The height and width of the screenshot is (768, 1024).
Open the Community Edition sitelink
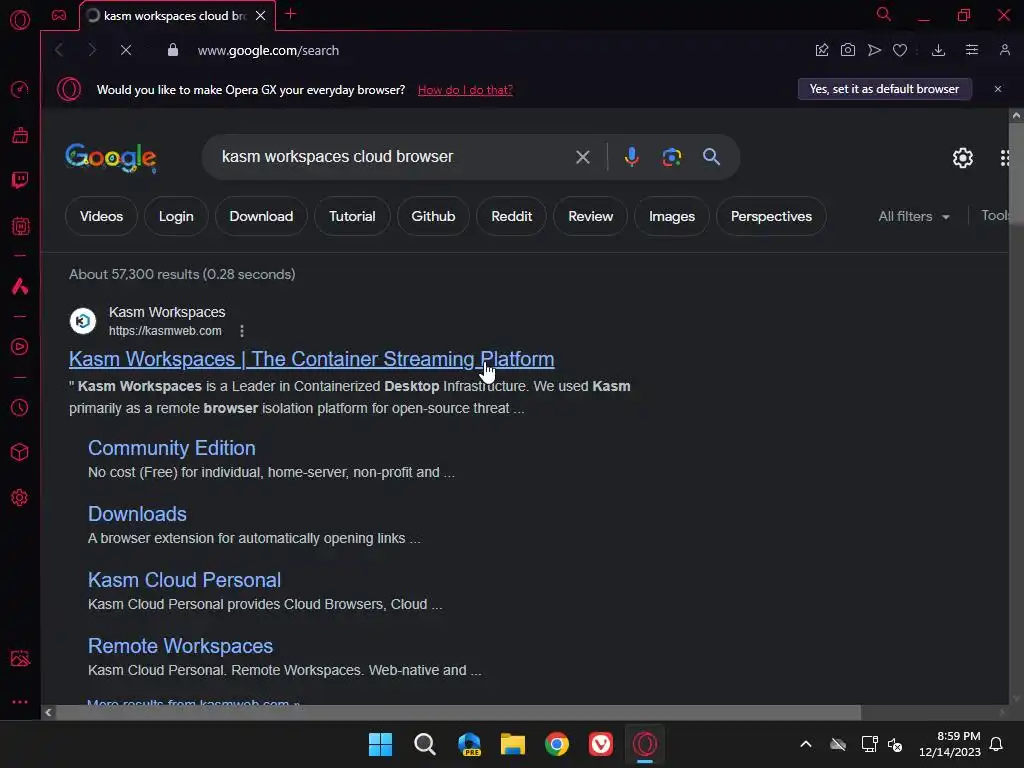point(172,448)
